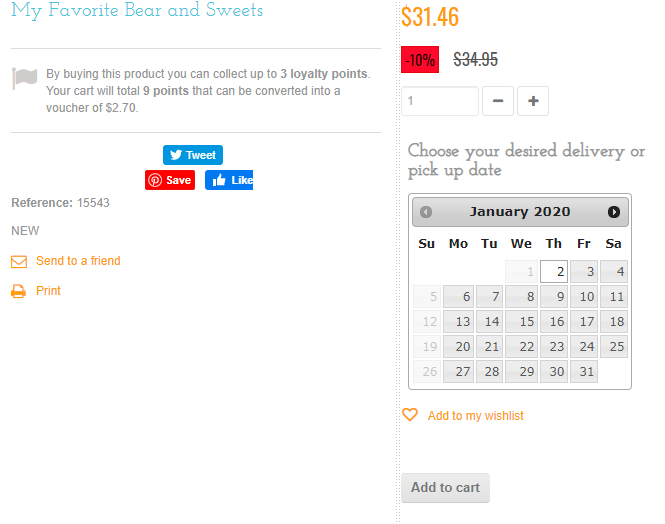Click the Tweet share button
The width and height of the screenshot is (665, 524).
coord(192,155)
